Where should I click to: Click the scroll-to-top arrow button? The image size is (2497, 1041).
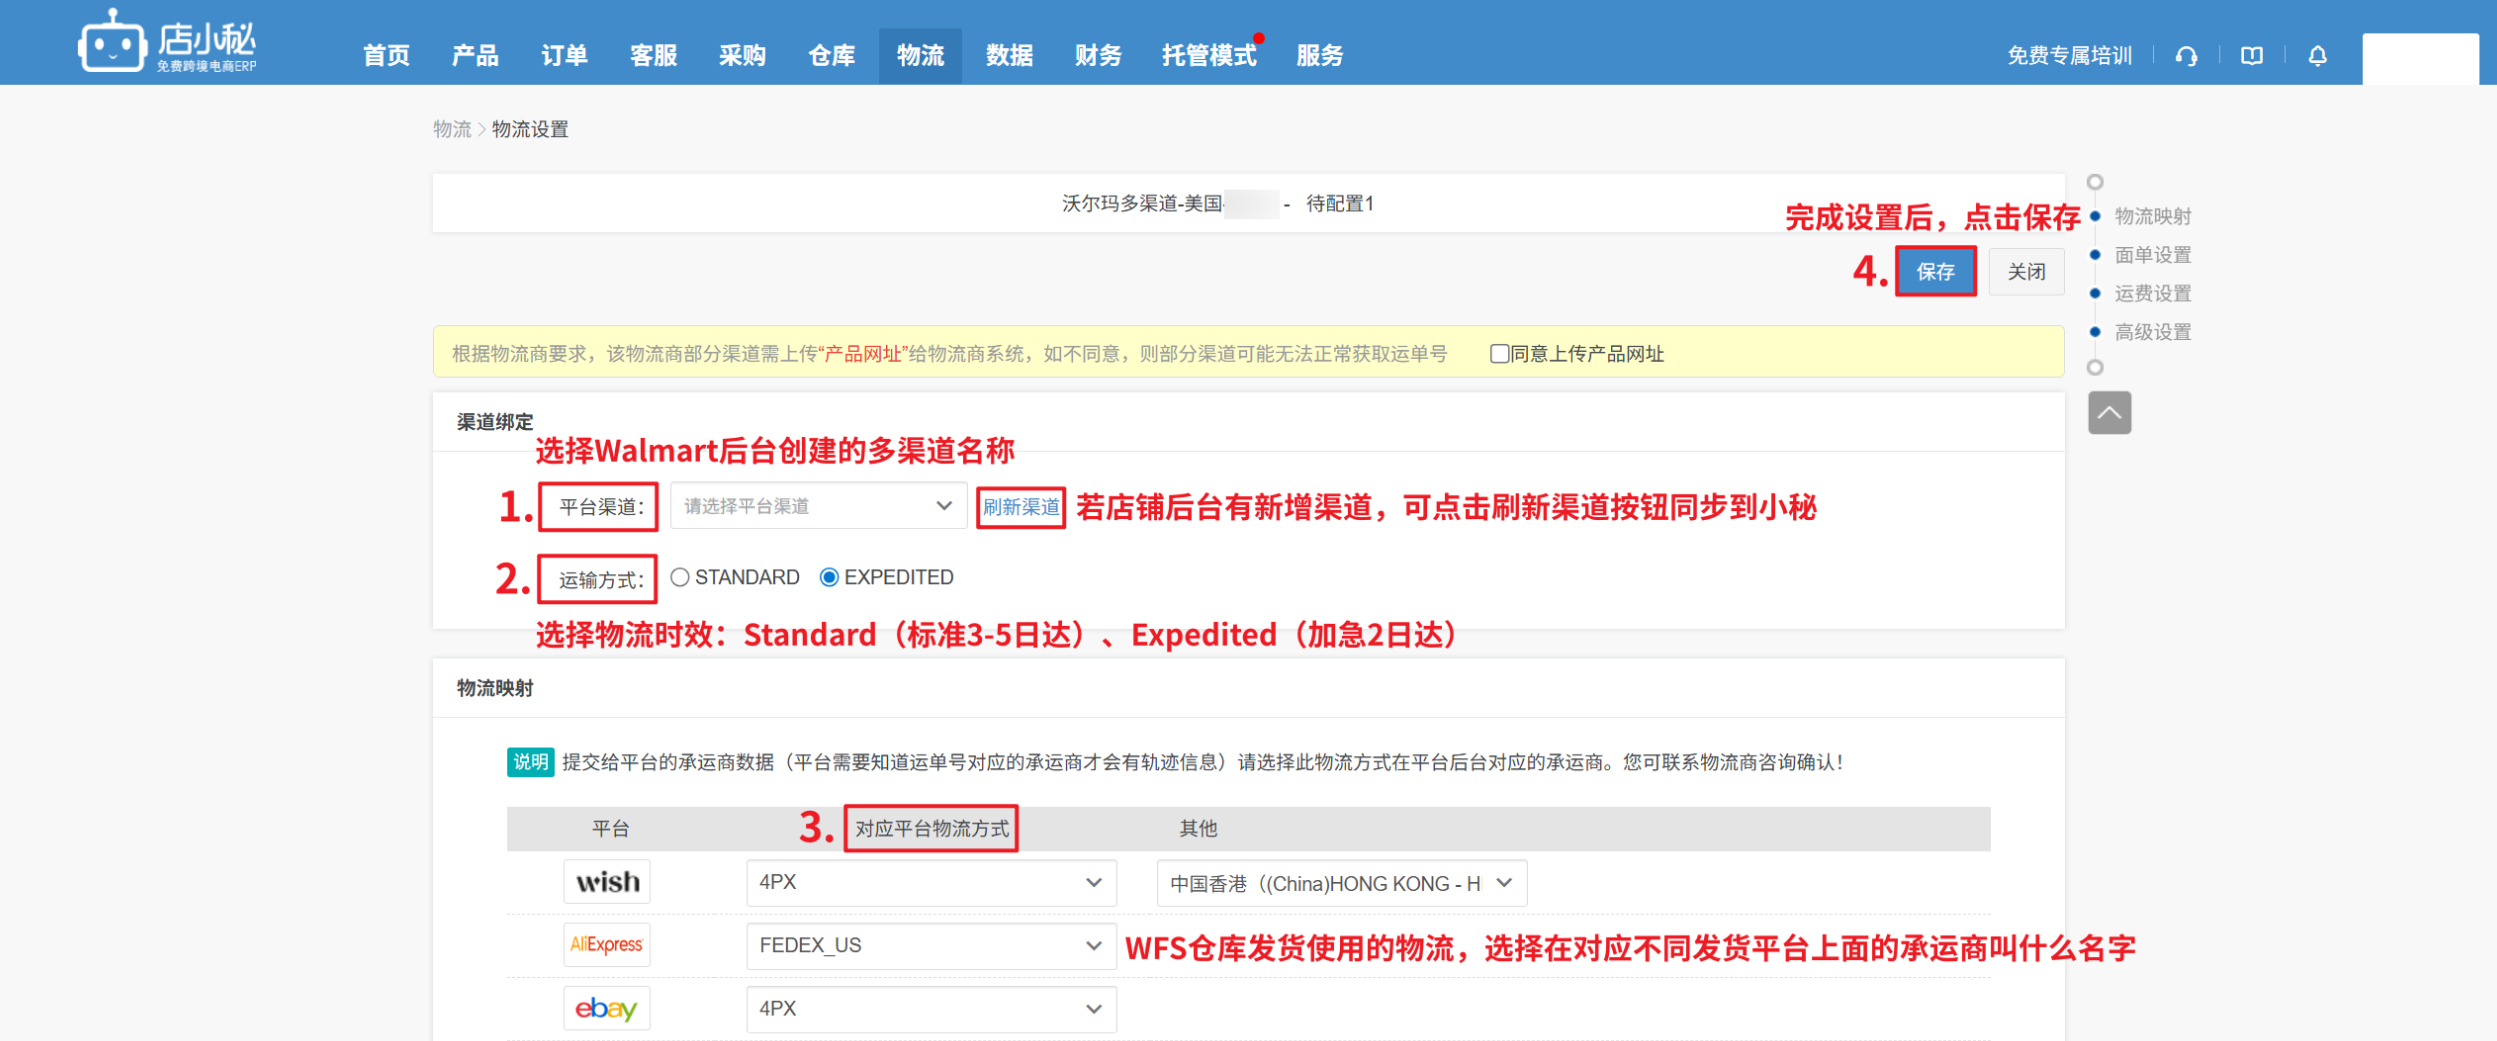pos(2109,413)
